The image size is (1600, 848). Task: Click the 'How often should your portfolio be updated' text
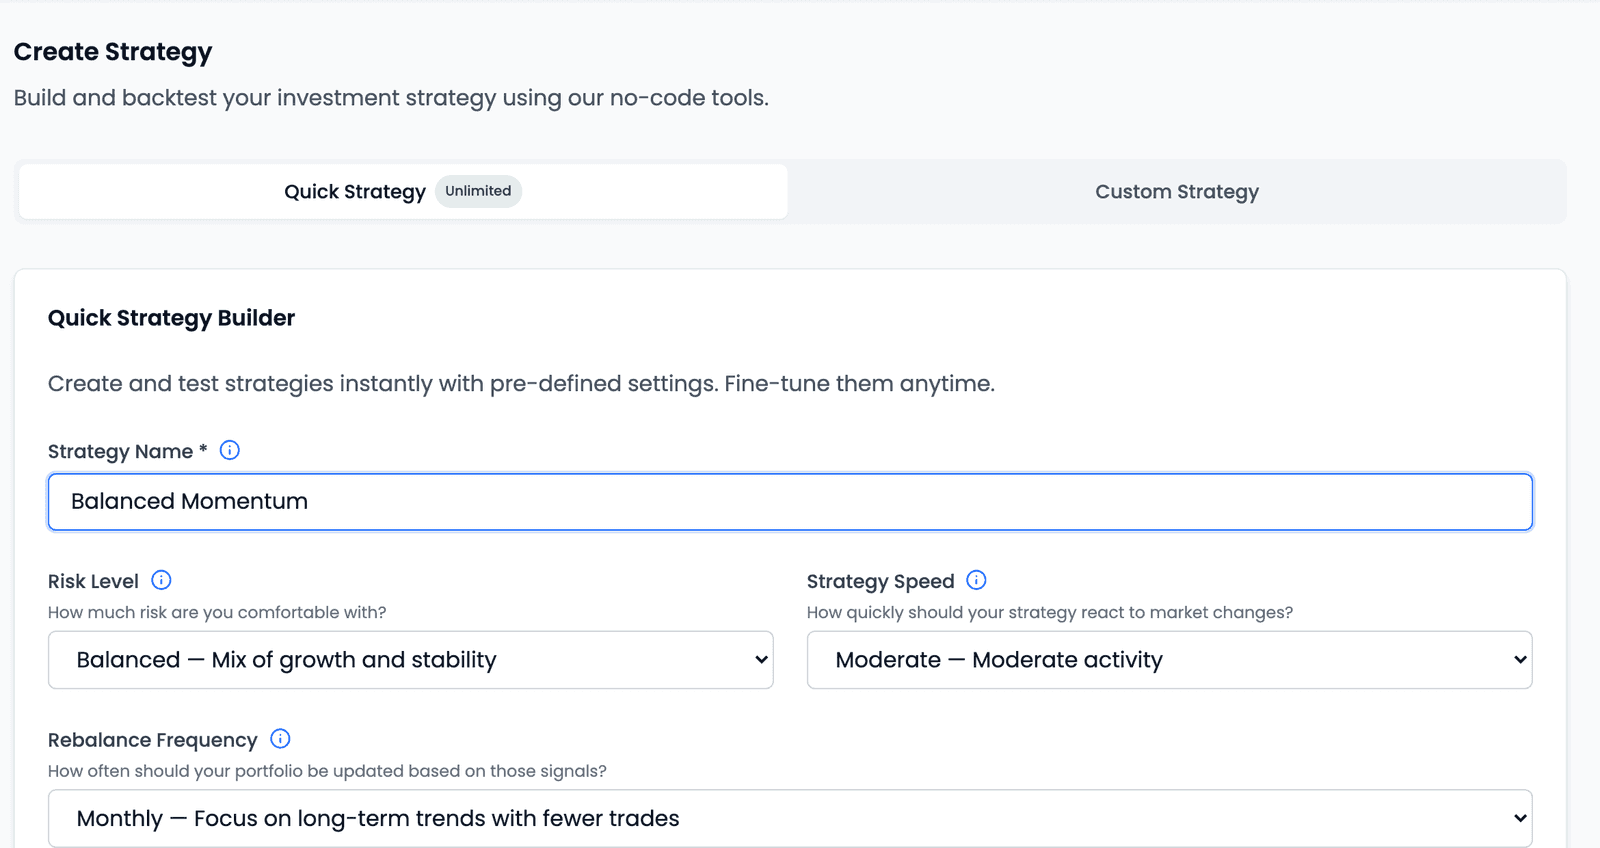[327, 771]
